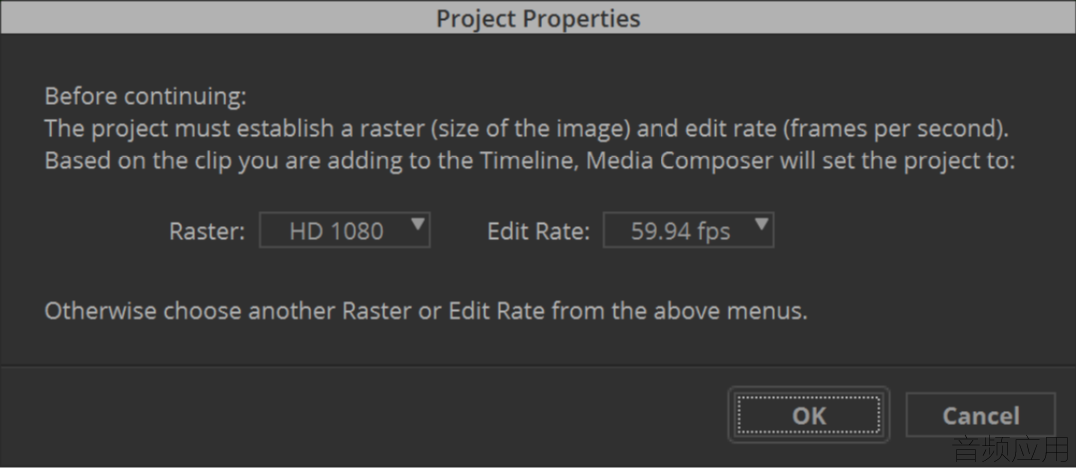Expand the 59.94 fps edit rate combo box
This screenshot has height=468, width=1076.
(688, 230)
